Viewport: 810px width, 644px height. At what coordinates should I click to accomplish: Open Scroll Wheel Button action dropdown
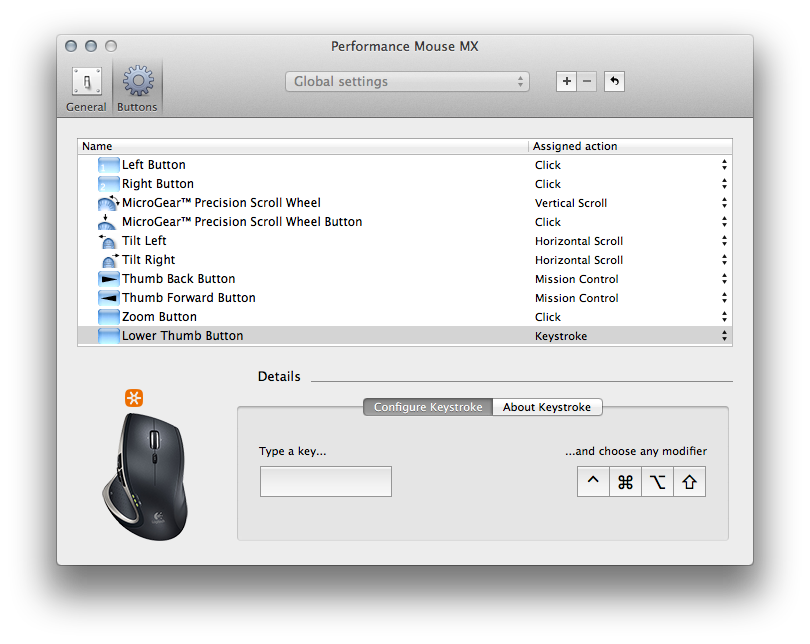coord(724,222)
